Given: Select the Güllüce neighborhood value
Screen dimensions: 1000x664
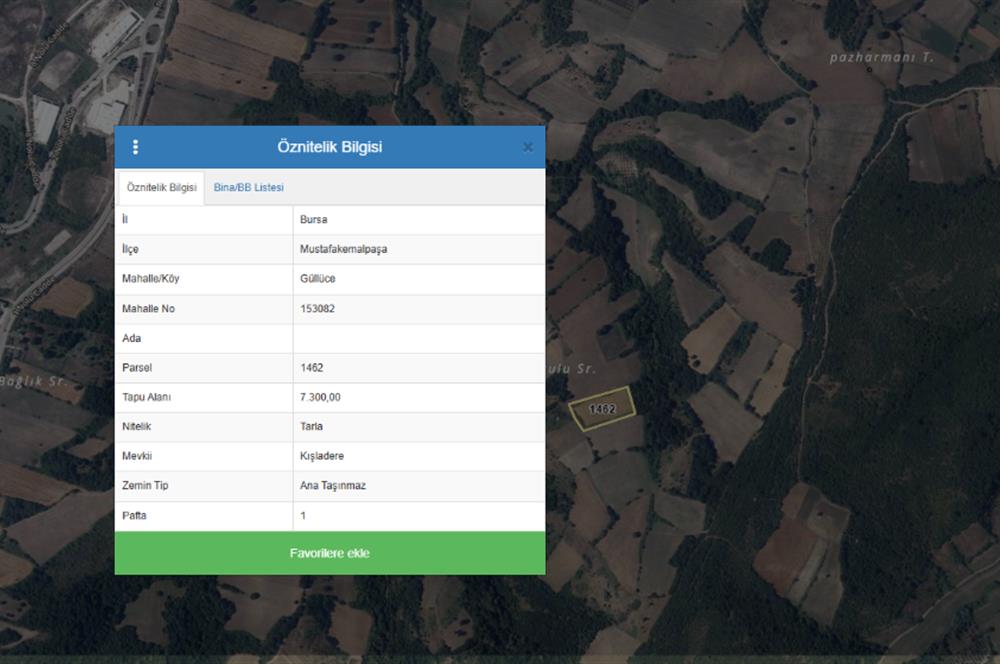Looking at the screenshot, I should click(318, 279).
